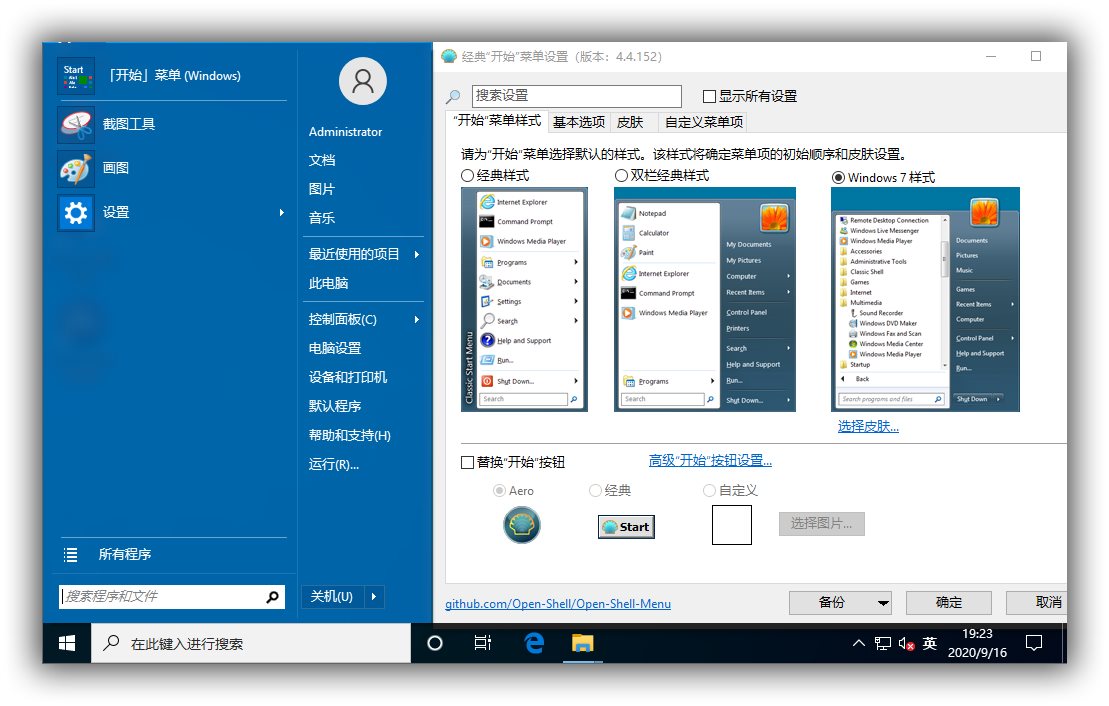Open the Settings (设置) gear icon

tap(76, 212)
